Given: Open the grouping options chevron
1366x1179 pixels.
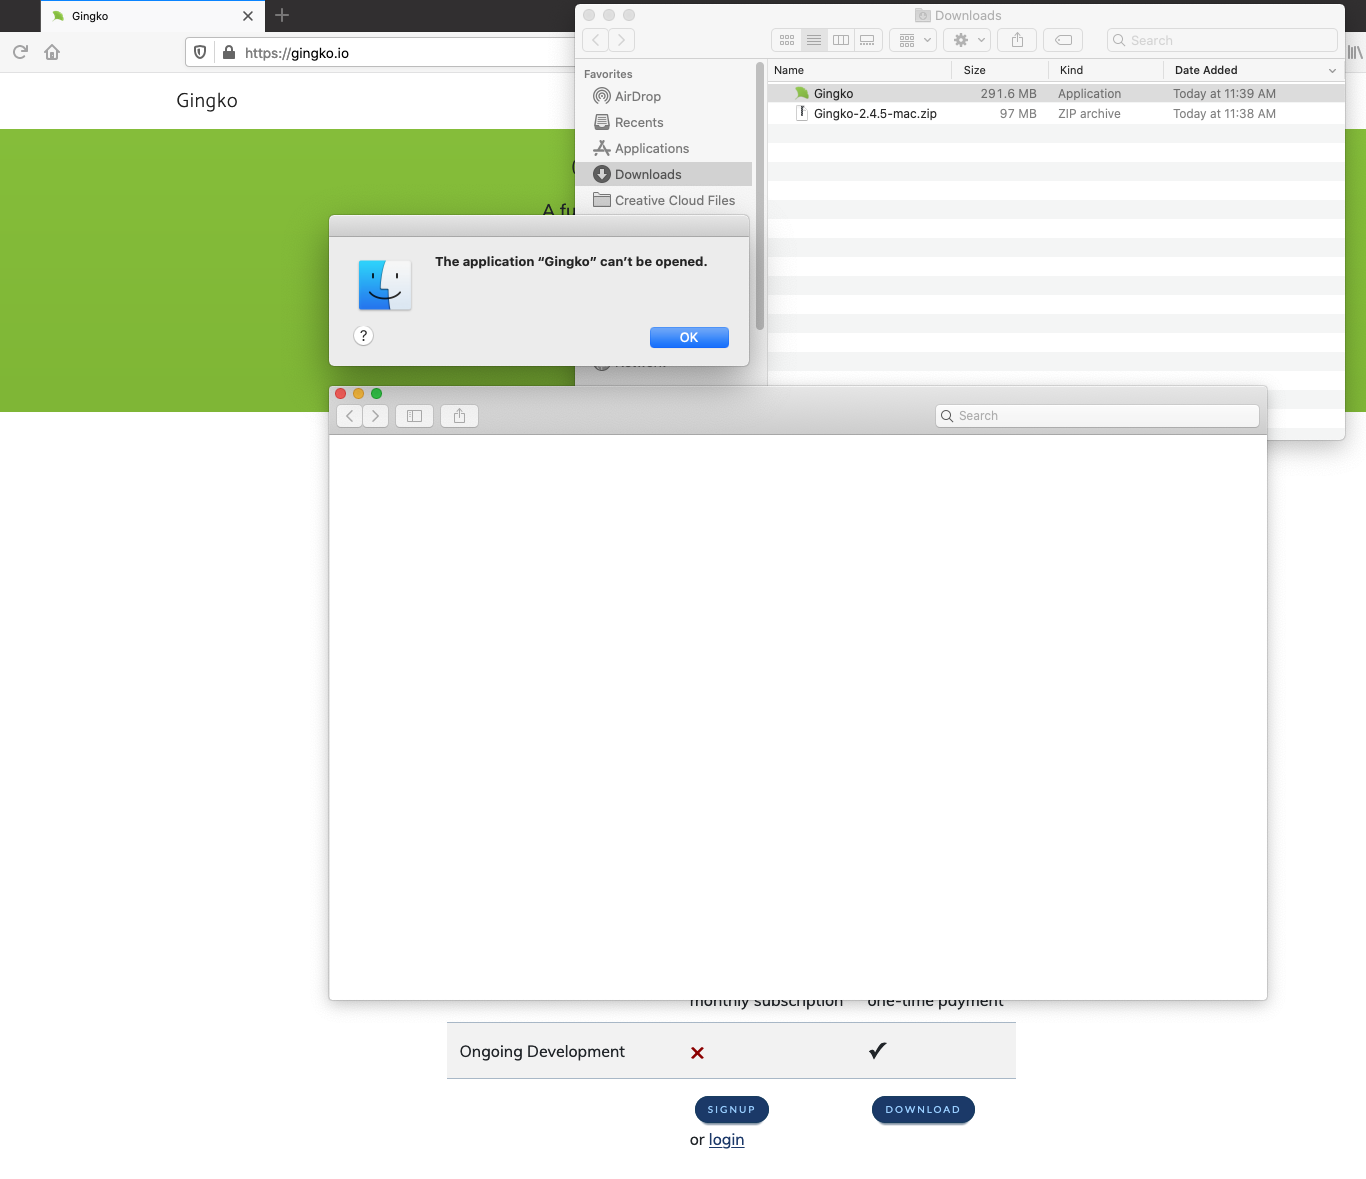Looking at the screenshot, I should 927,40.
